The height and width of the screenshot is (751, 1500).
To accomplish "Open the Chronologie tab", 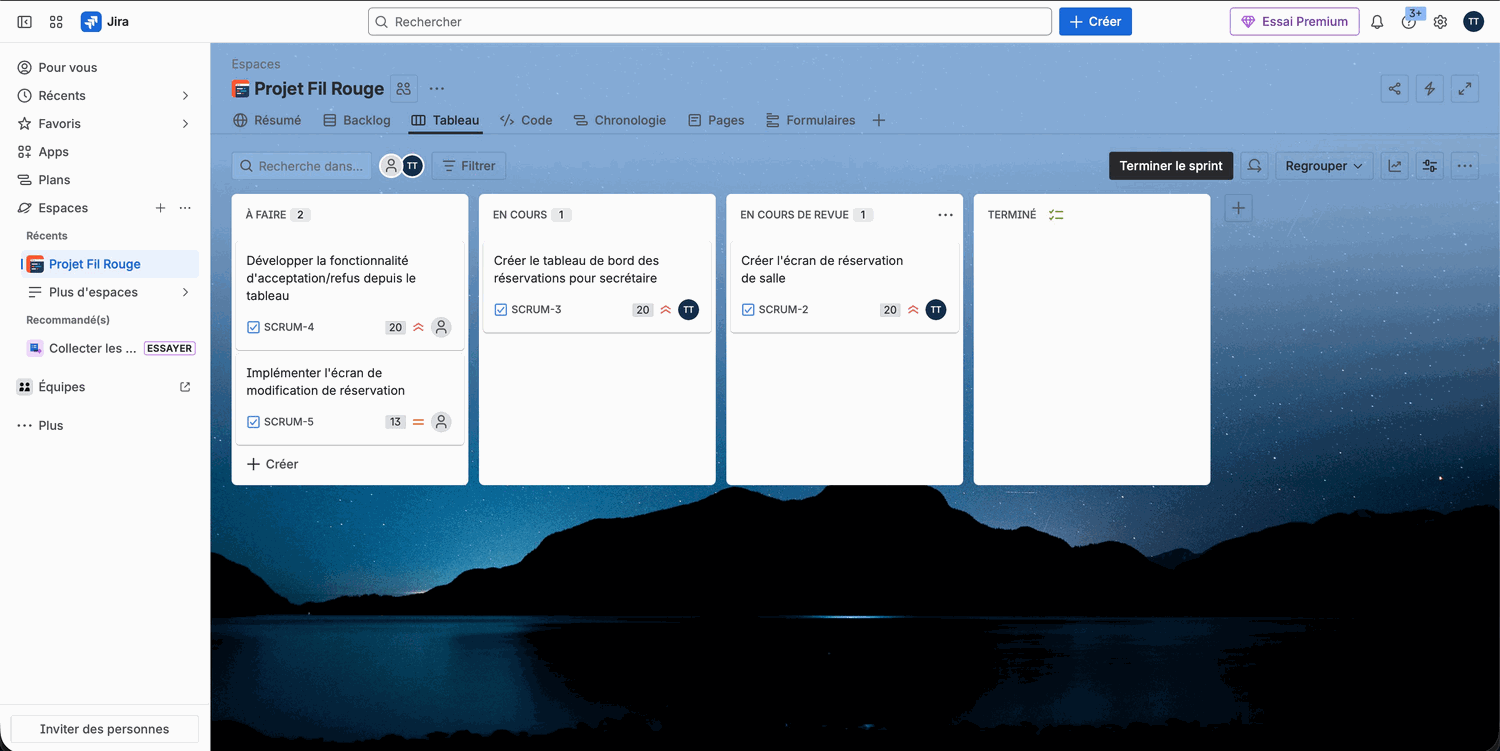I will click(x=620, y=120).
